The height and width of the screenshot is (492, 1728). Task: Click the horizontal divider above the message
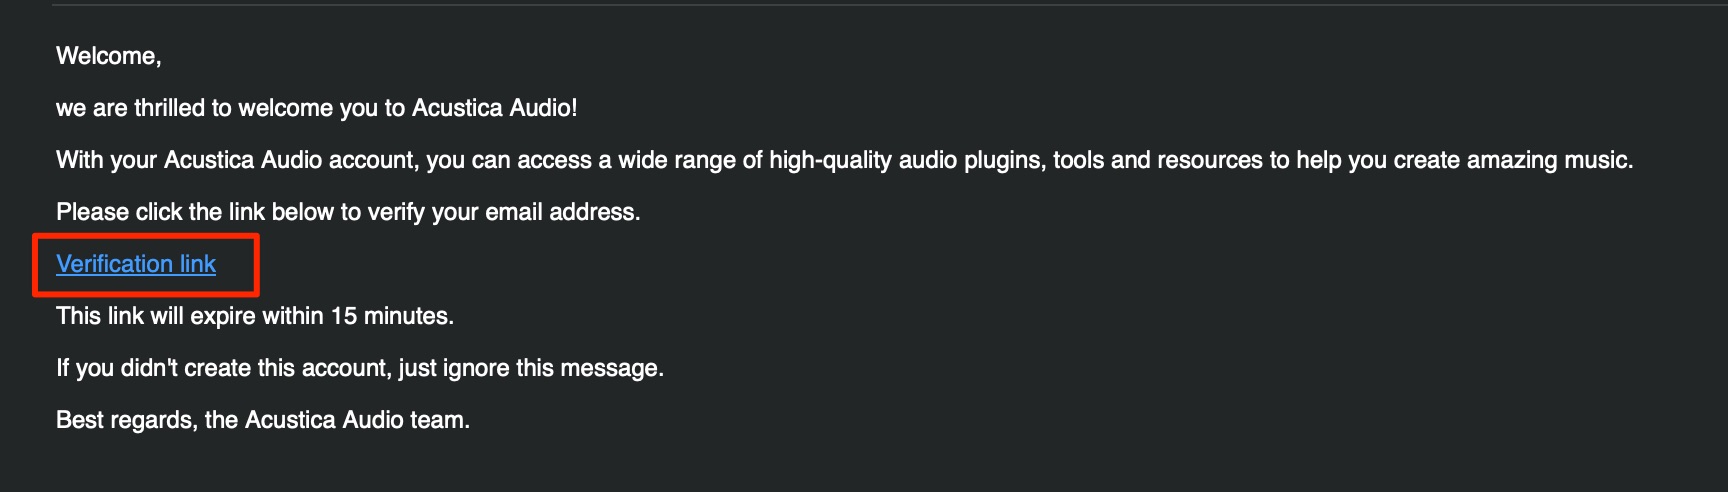point(890,5)
